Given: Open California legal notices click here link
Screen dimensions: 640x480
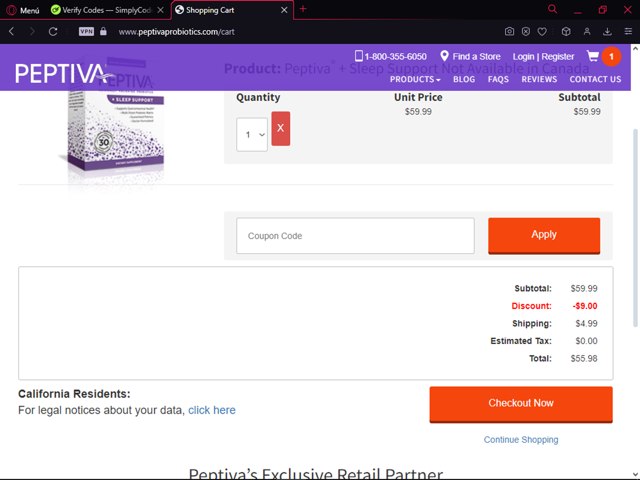Looking at the screenshot, I should [212, 410].
